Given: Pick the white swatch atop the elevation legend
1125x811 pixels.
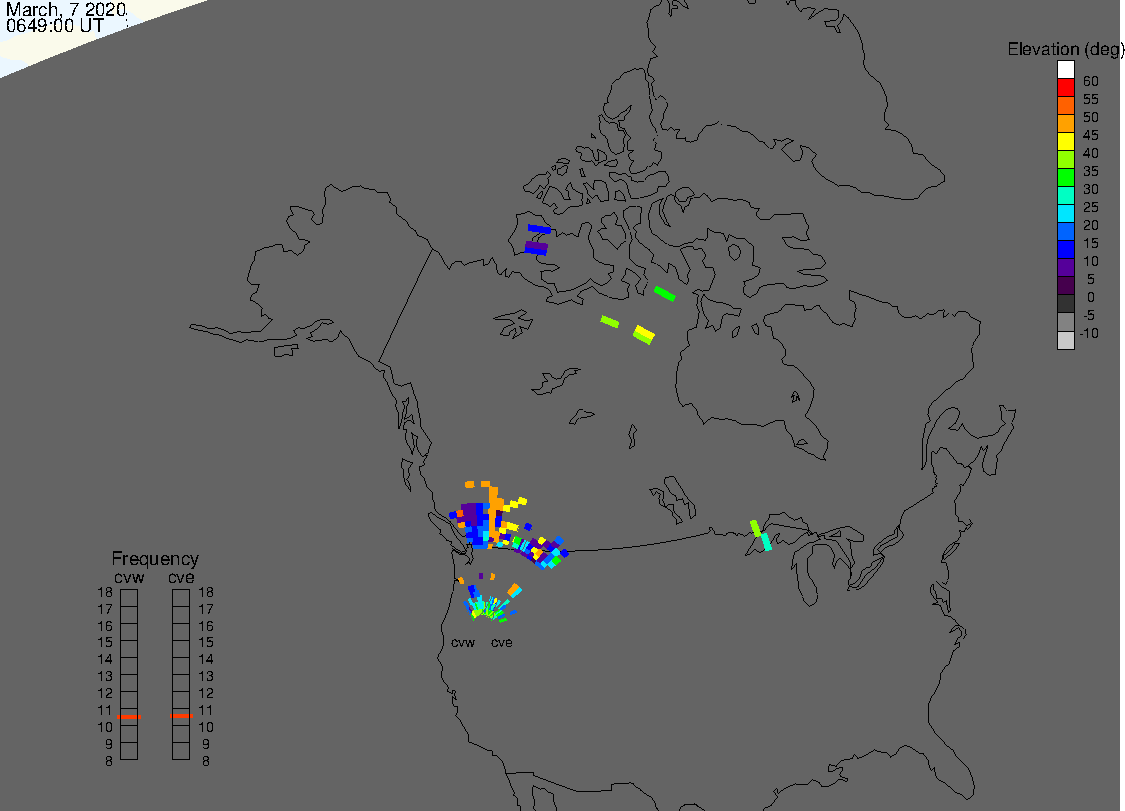Looking at the screenshot, I should (1065, 70).
